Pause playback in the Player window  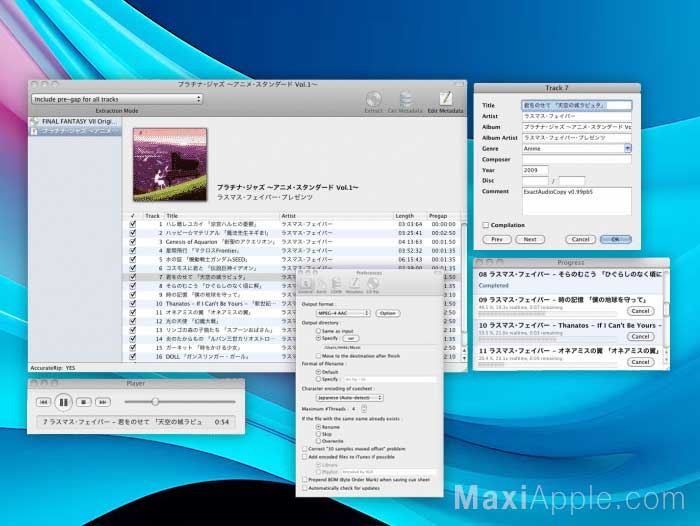[63, 402]
